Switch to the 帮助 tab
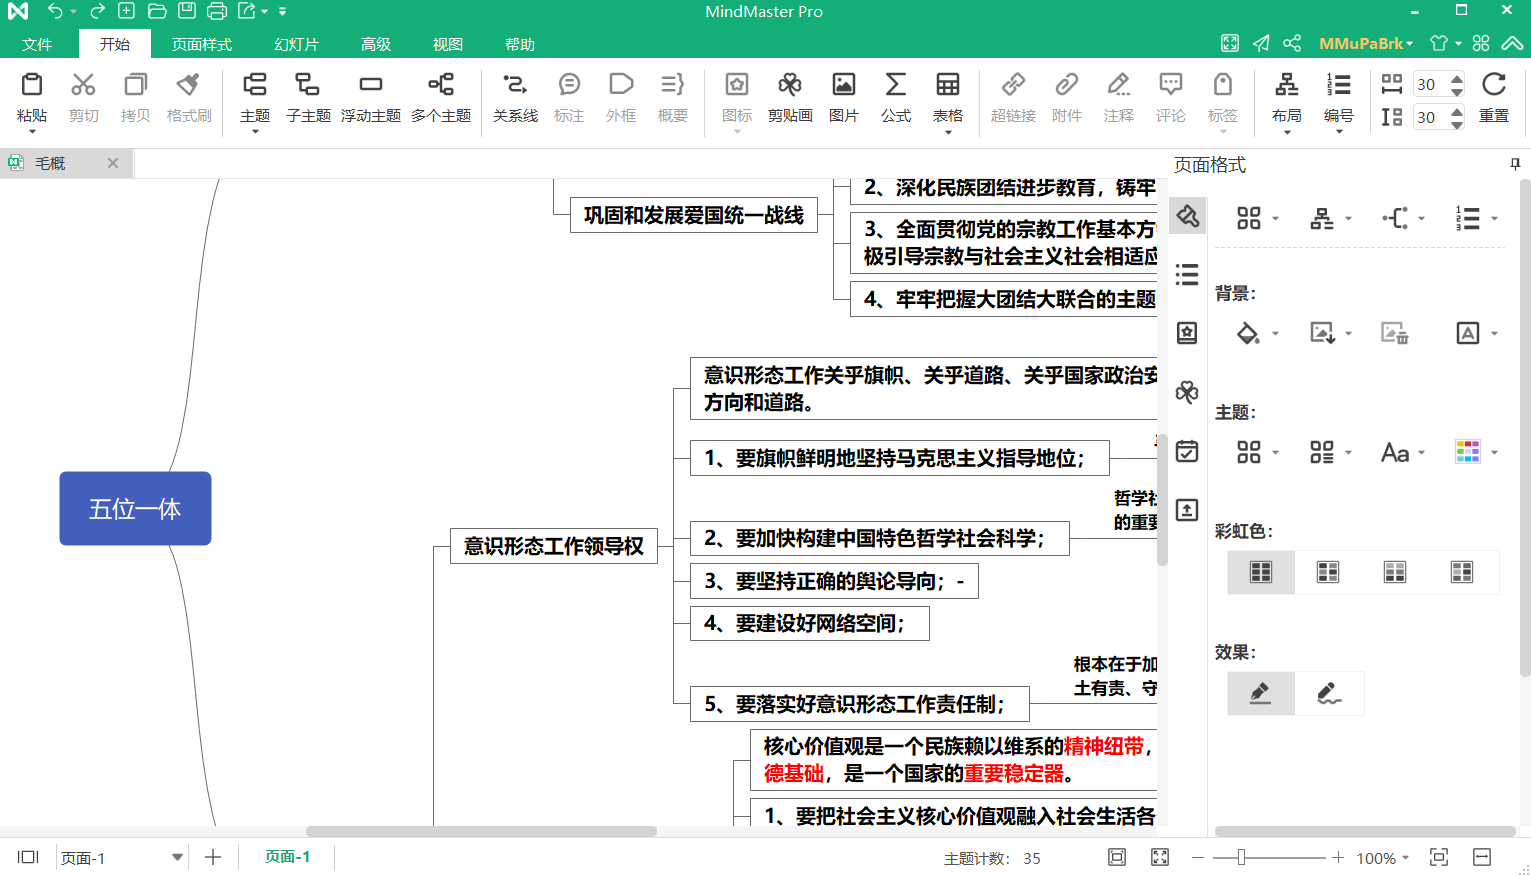 tap(520, 44)
